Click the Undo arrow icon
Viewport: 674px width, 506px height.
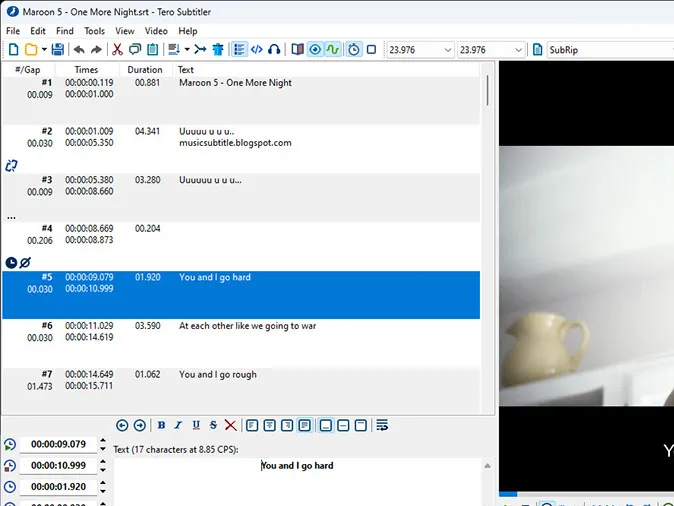point(79,49)
